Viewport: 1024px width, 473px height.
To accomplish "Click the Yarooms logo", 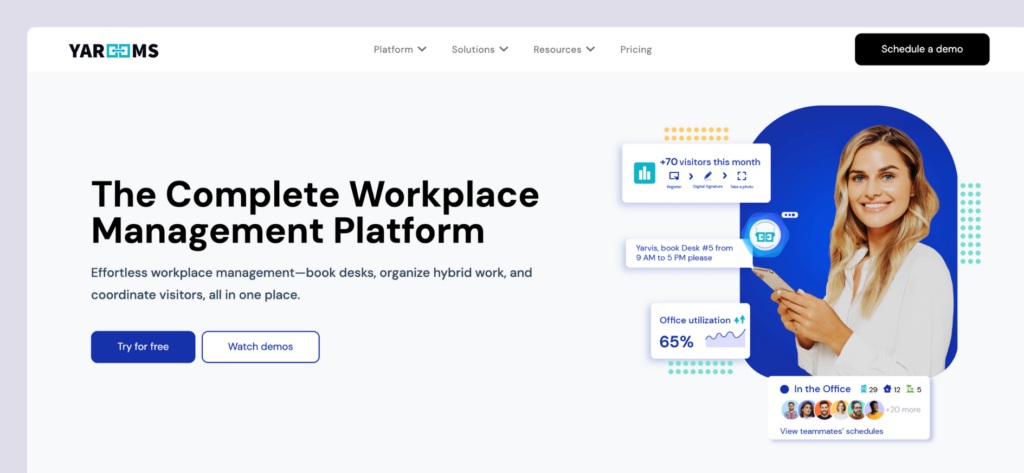I will [114, 50].
